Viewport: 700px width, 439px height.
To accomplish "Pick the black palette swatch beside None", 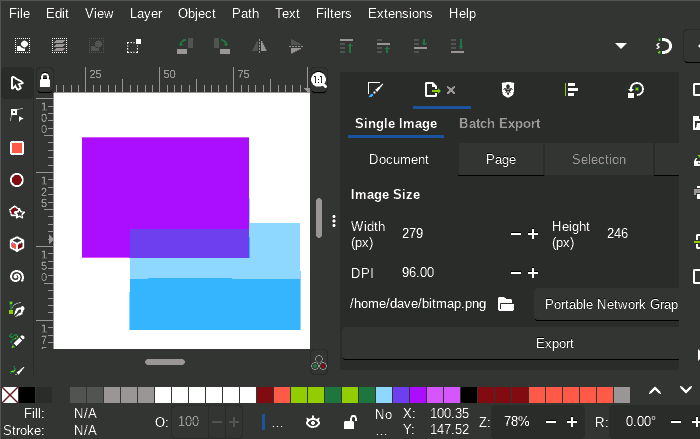I will point(27,395).
